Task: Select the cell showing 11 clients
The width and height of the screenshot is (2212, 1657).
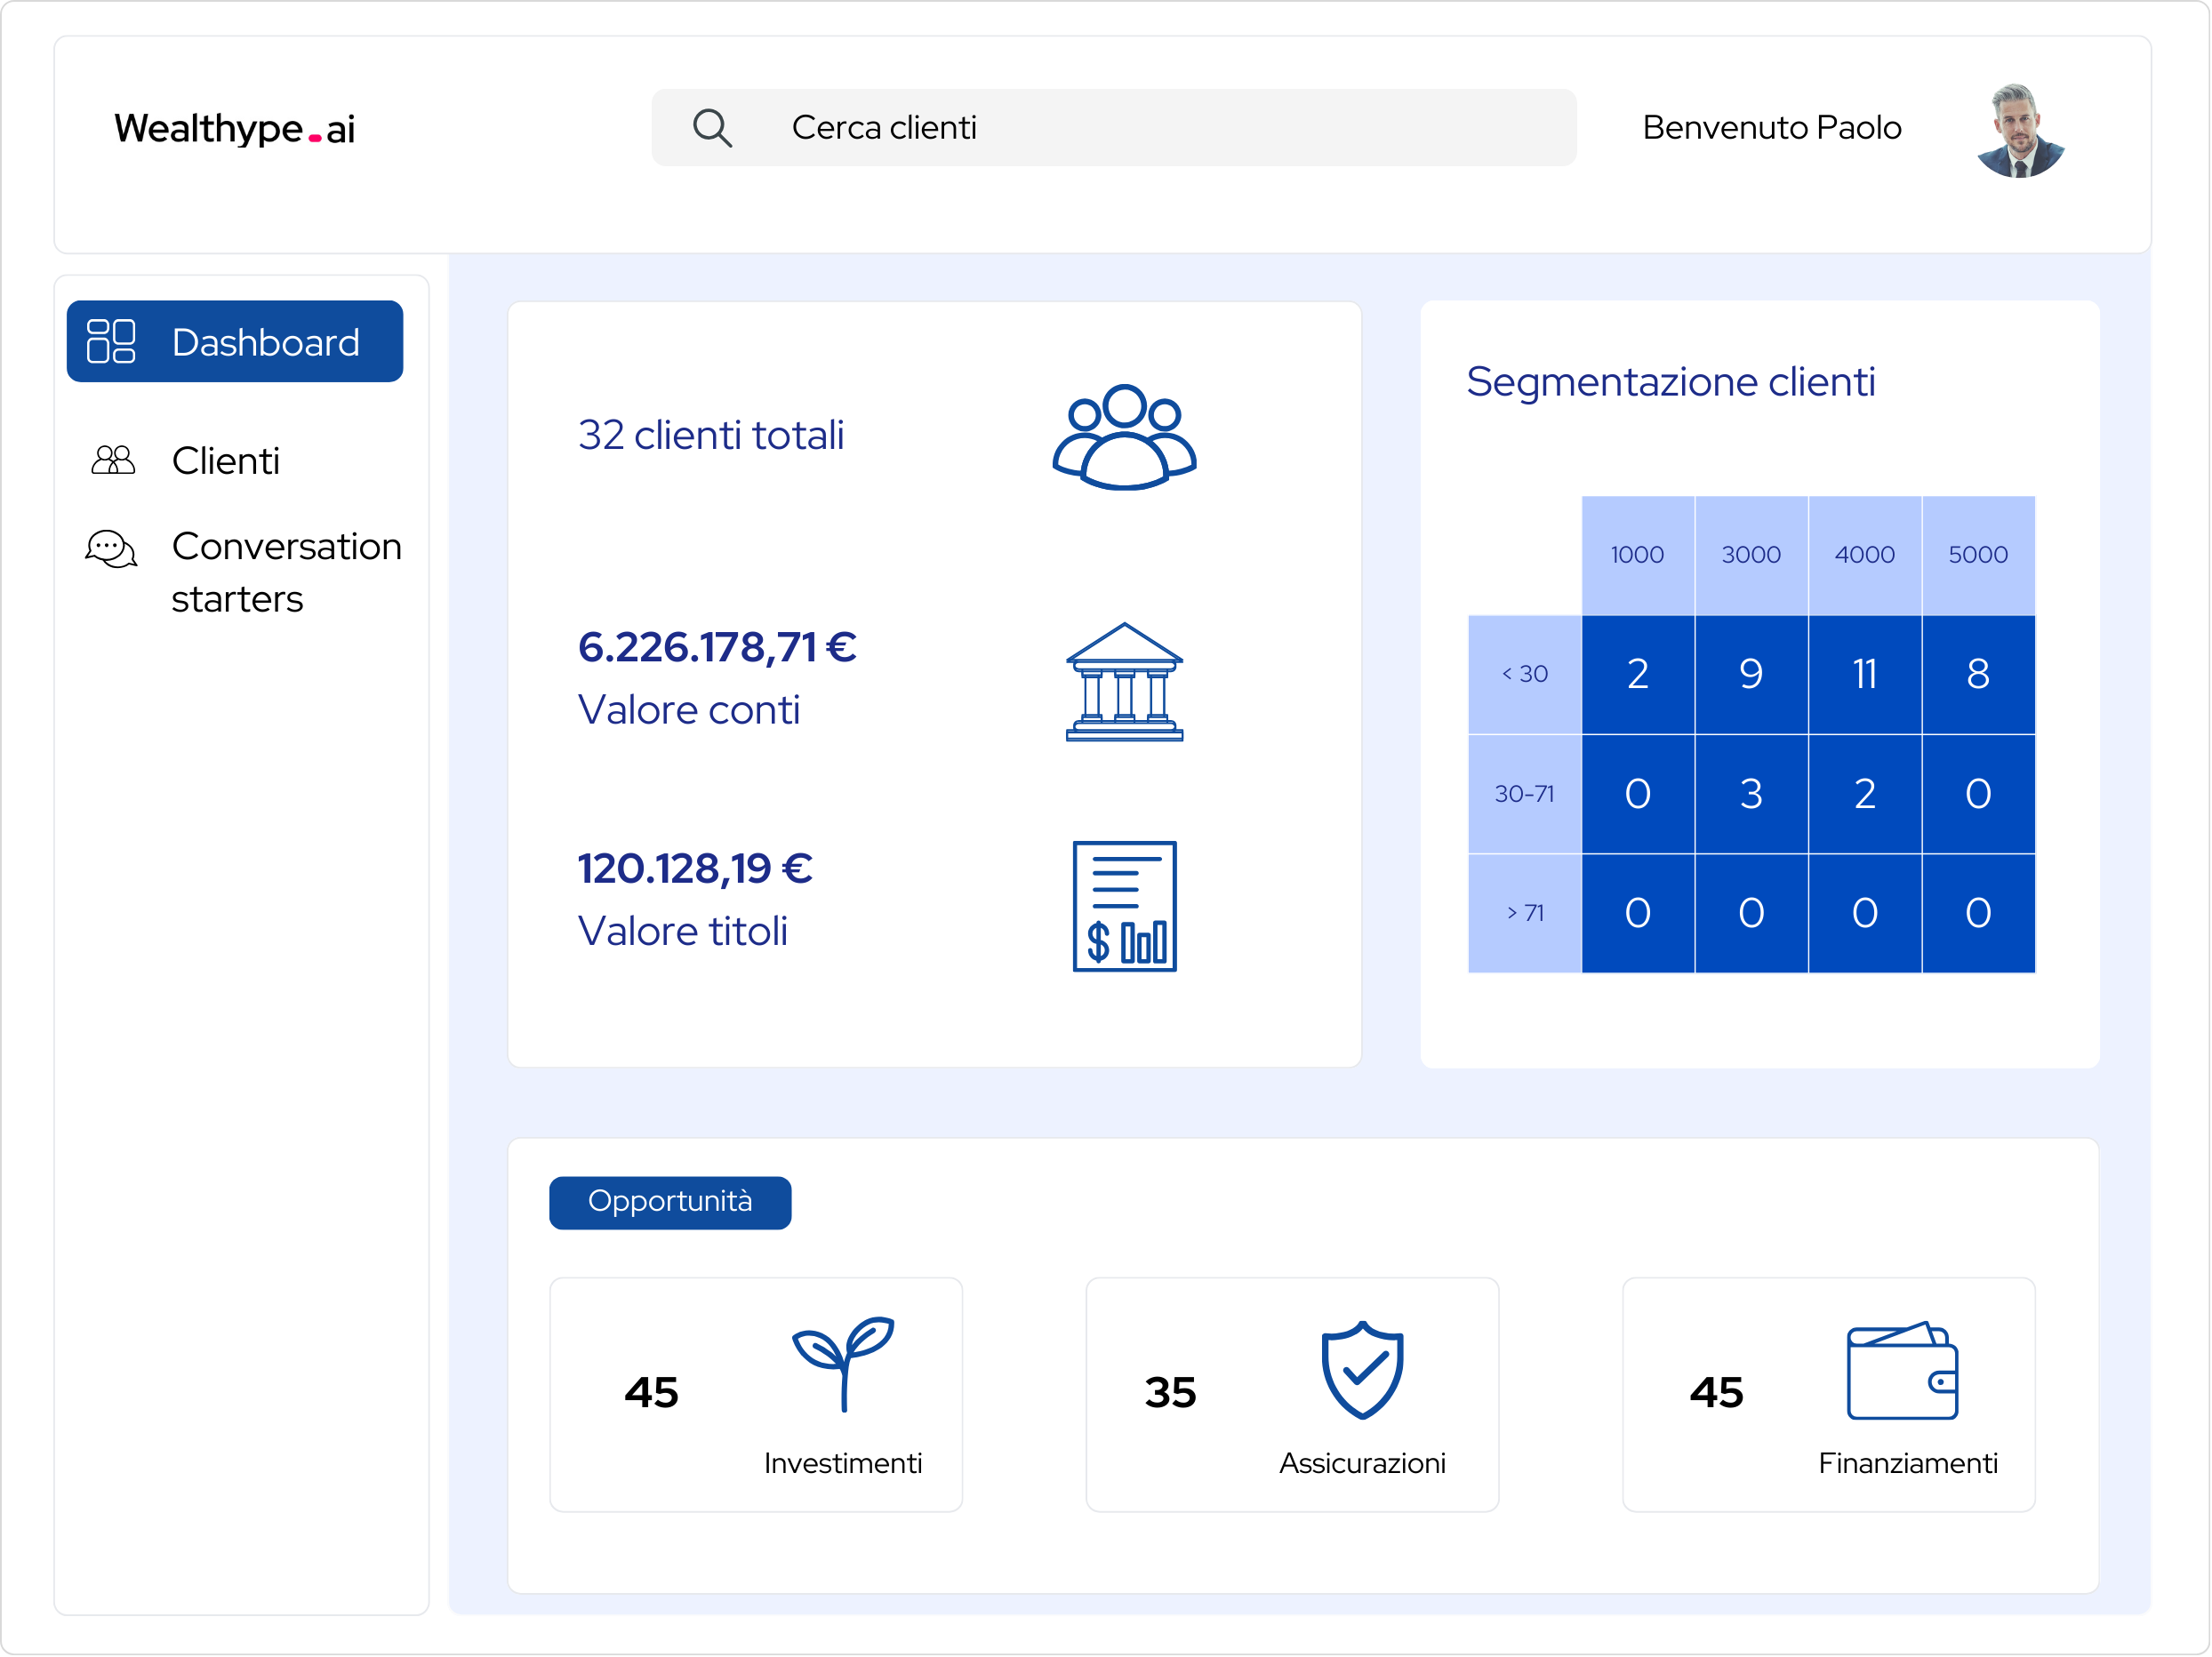Action: click(x=1864, y=674)
